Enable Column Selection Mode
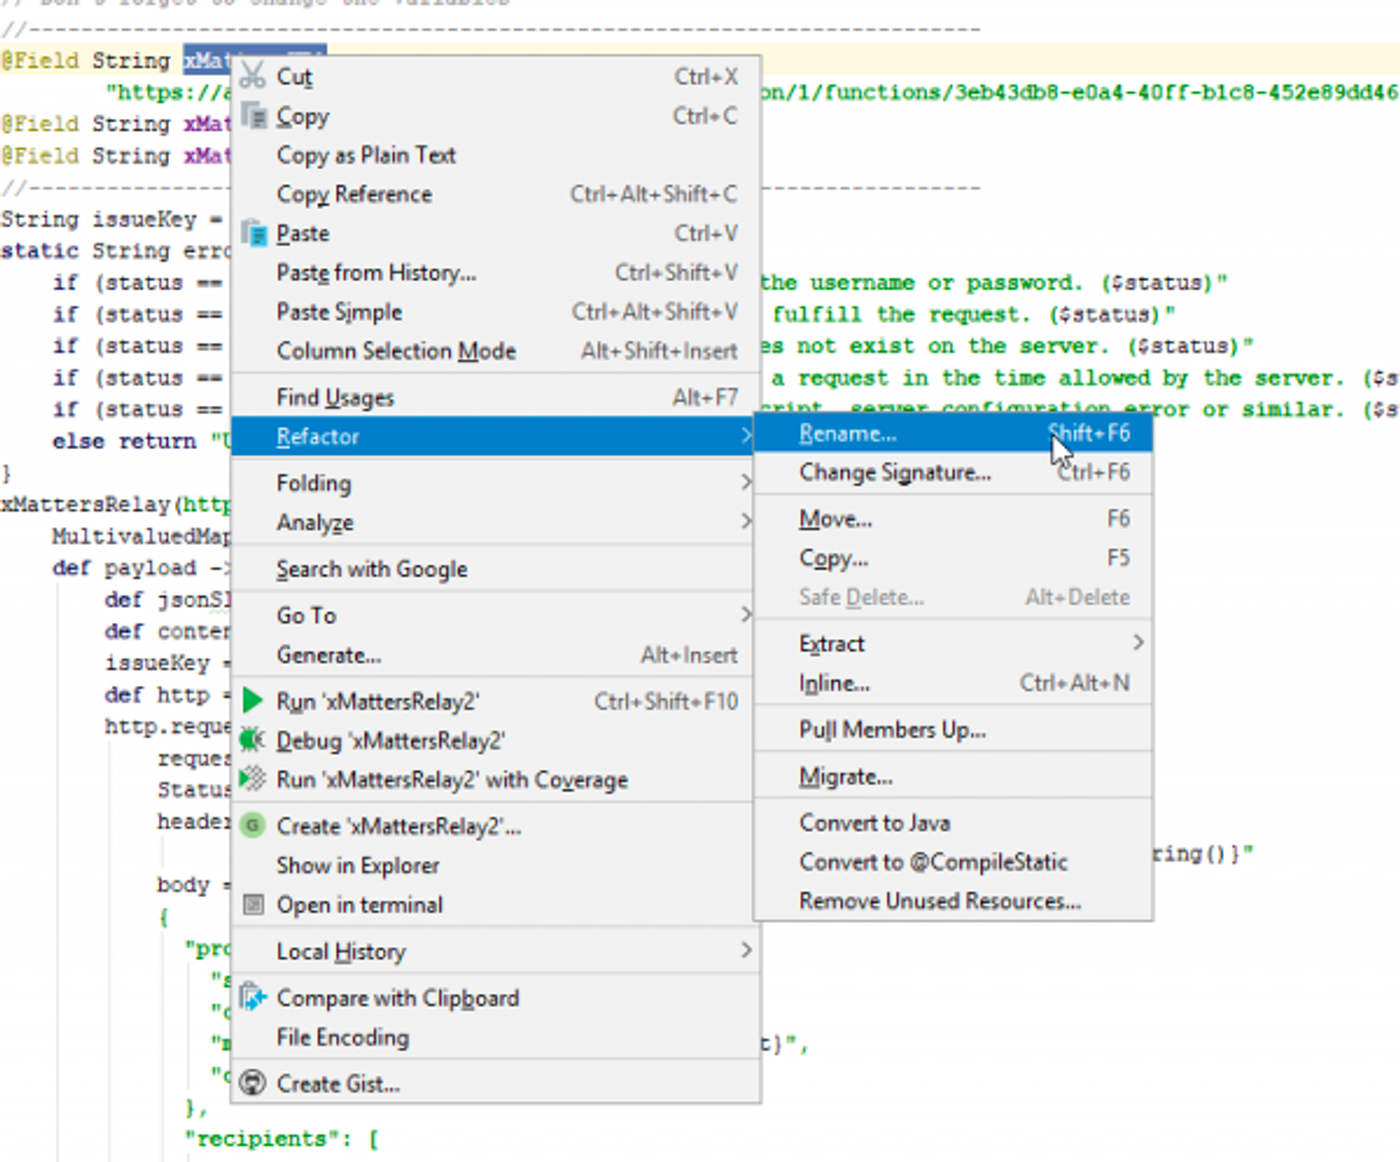The height and width of the screenshot is (1162, 1400). click(x=396, y=351)
